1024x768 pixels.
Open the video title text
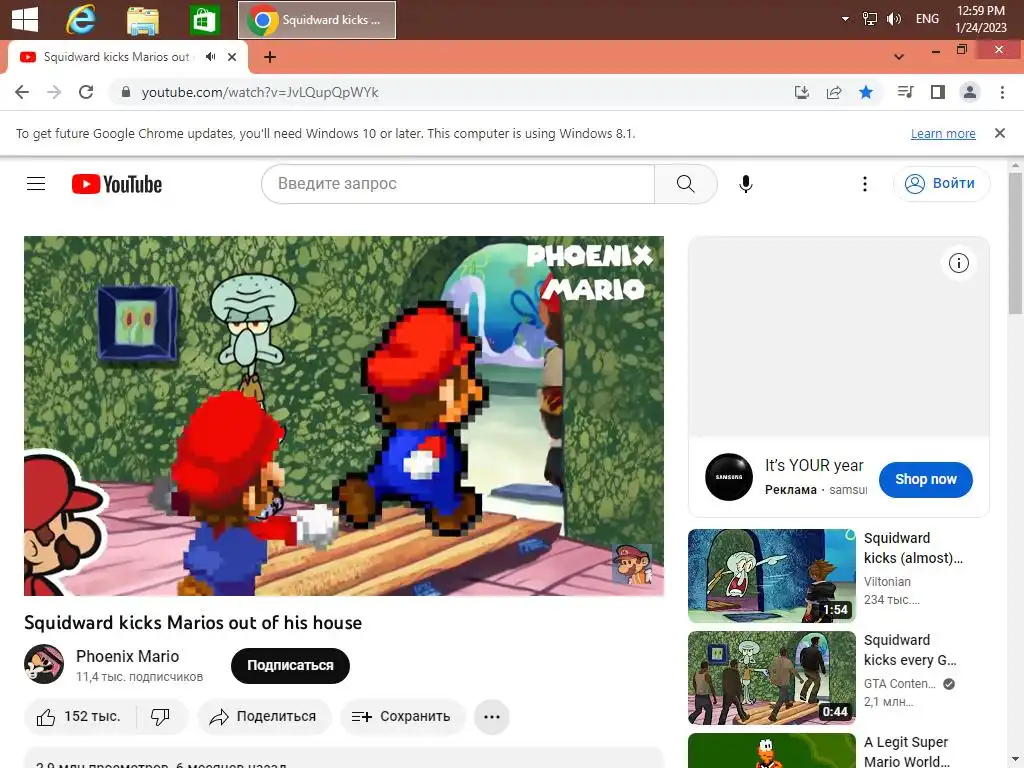193,622
